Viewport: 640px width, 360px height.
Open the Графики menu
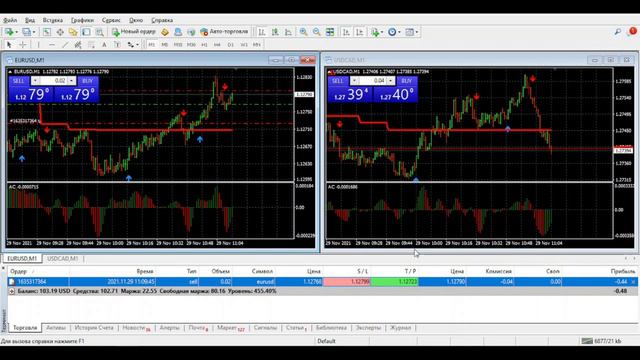click(82, 20)
